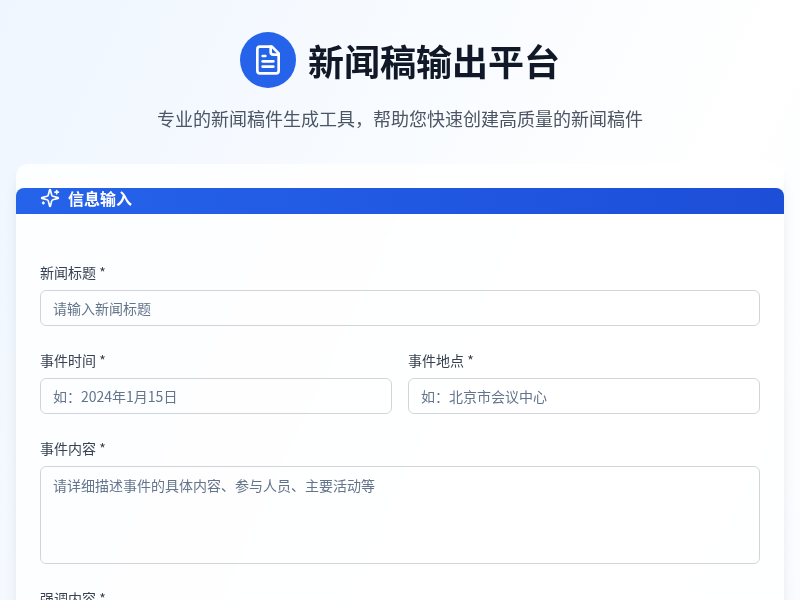This screenshot has height=600, width=800.
Task: Select the 事件地点 input field
Action: (584, 396)
